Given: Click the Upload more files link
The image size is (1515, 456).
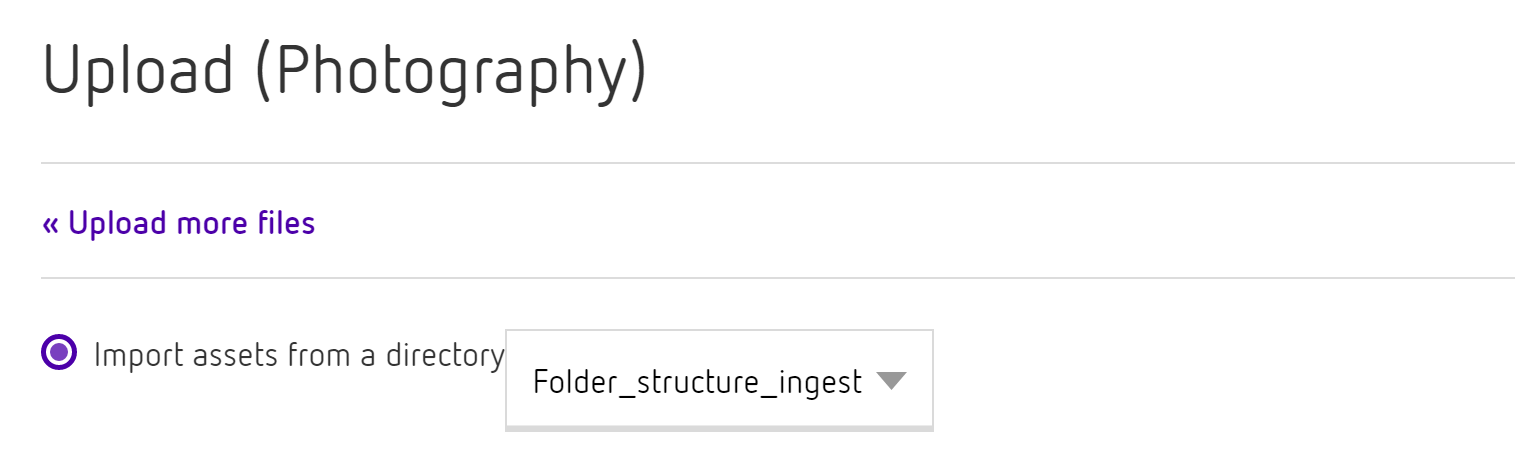Looking at the screenshot, I should tap(179, 223).
